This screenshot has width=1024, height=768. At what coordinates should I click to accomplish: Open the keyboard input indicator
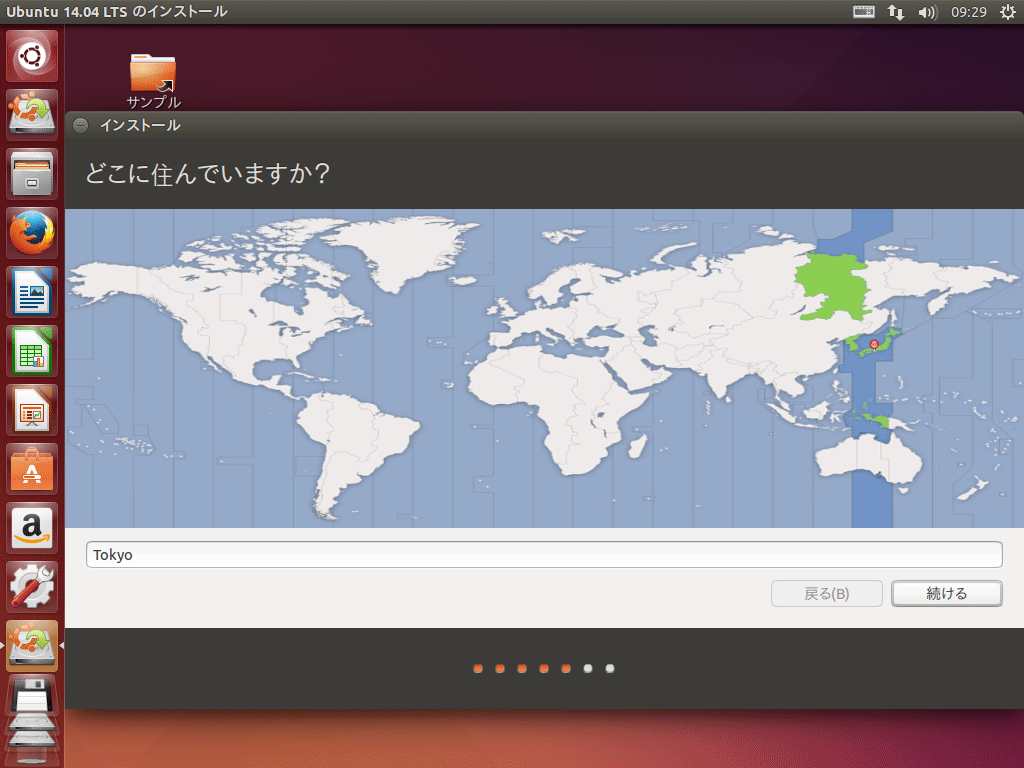click(x=863, y=12)
